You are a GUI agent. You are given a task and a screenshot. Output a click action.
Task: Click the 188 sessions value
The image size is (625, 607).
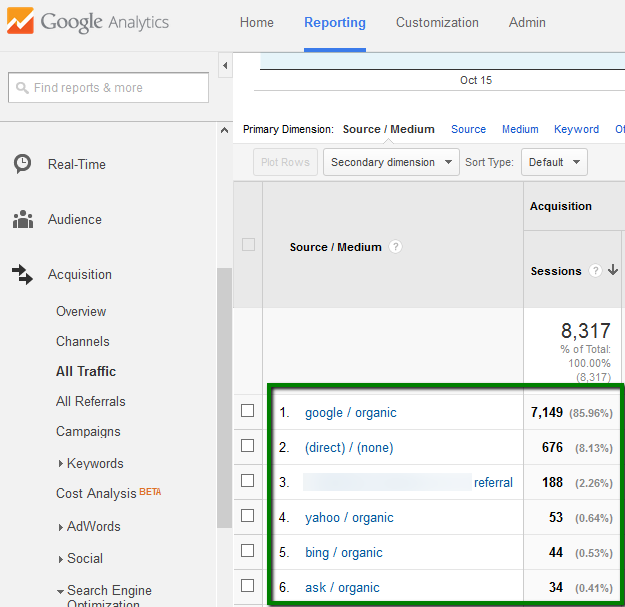(552, 482)
